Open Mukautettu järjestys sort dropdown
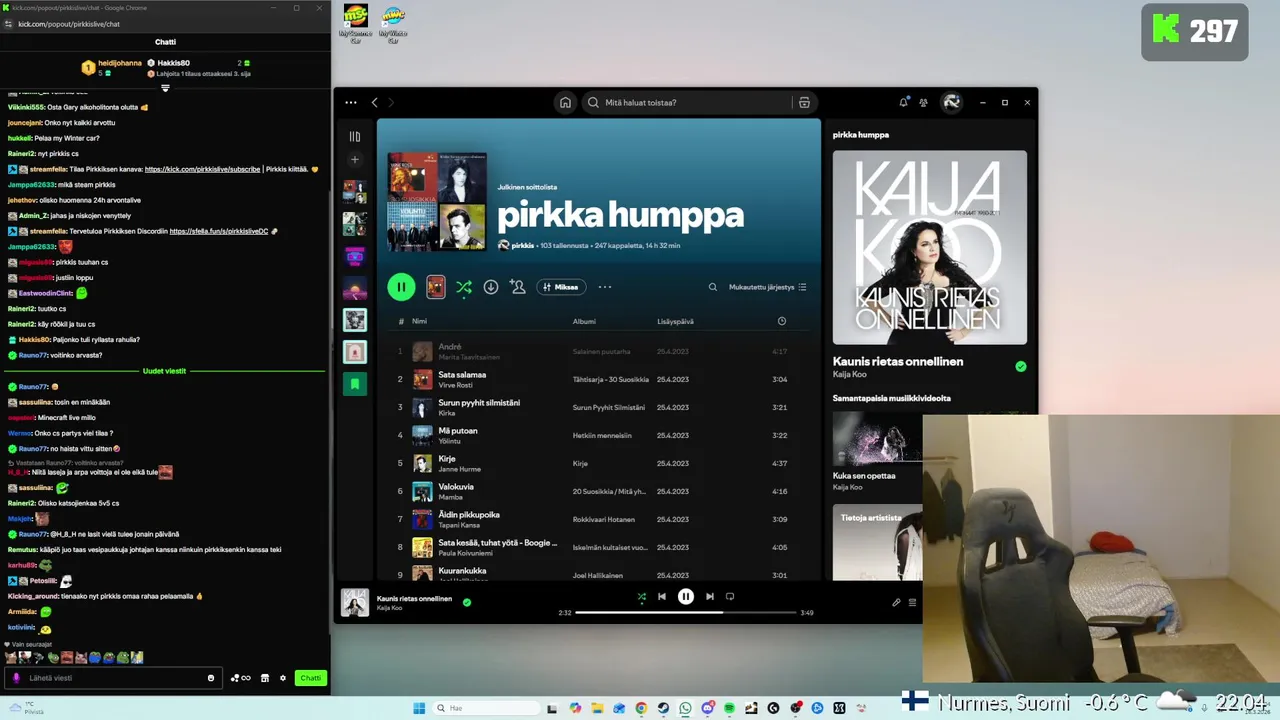The image size is (1280, 720). (767, 287)
